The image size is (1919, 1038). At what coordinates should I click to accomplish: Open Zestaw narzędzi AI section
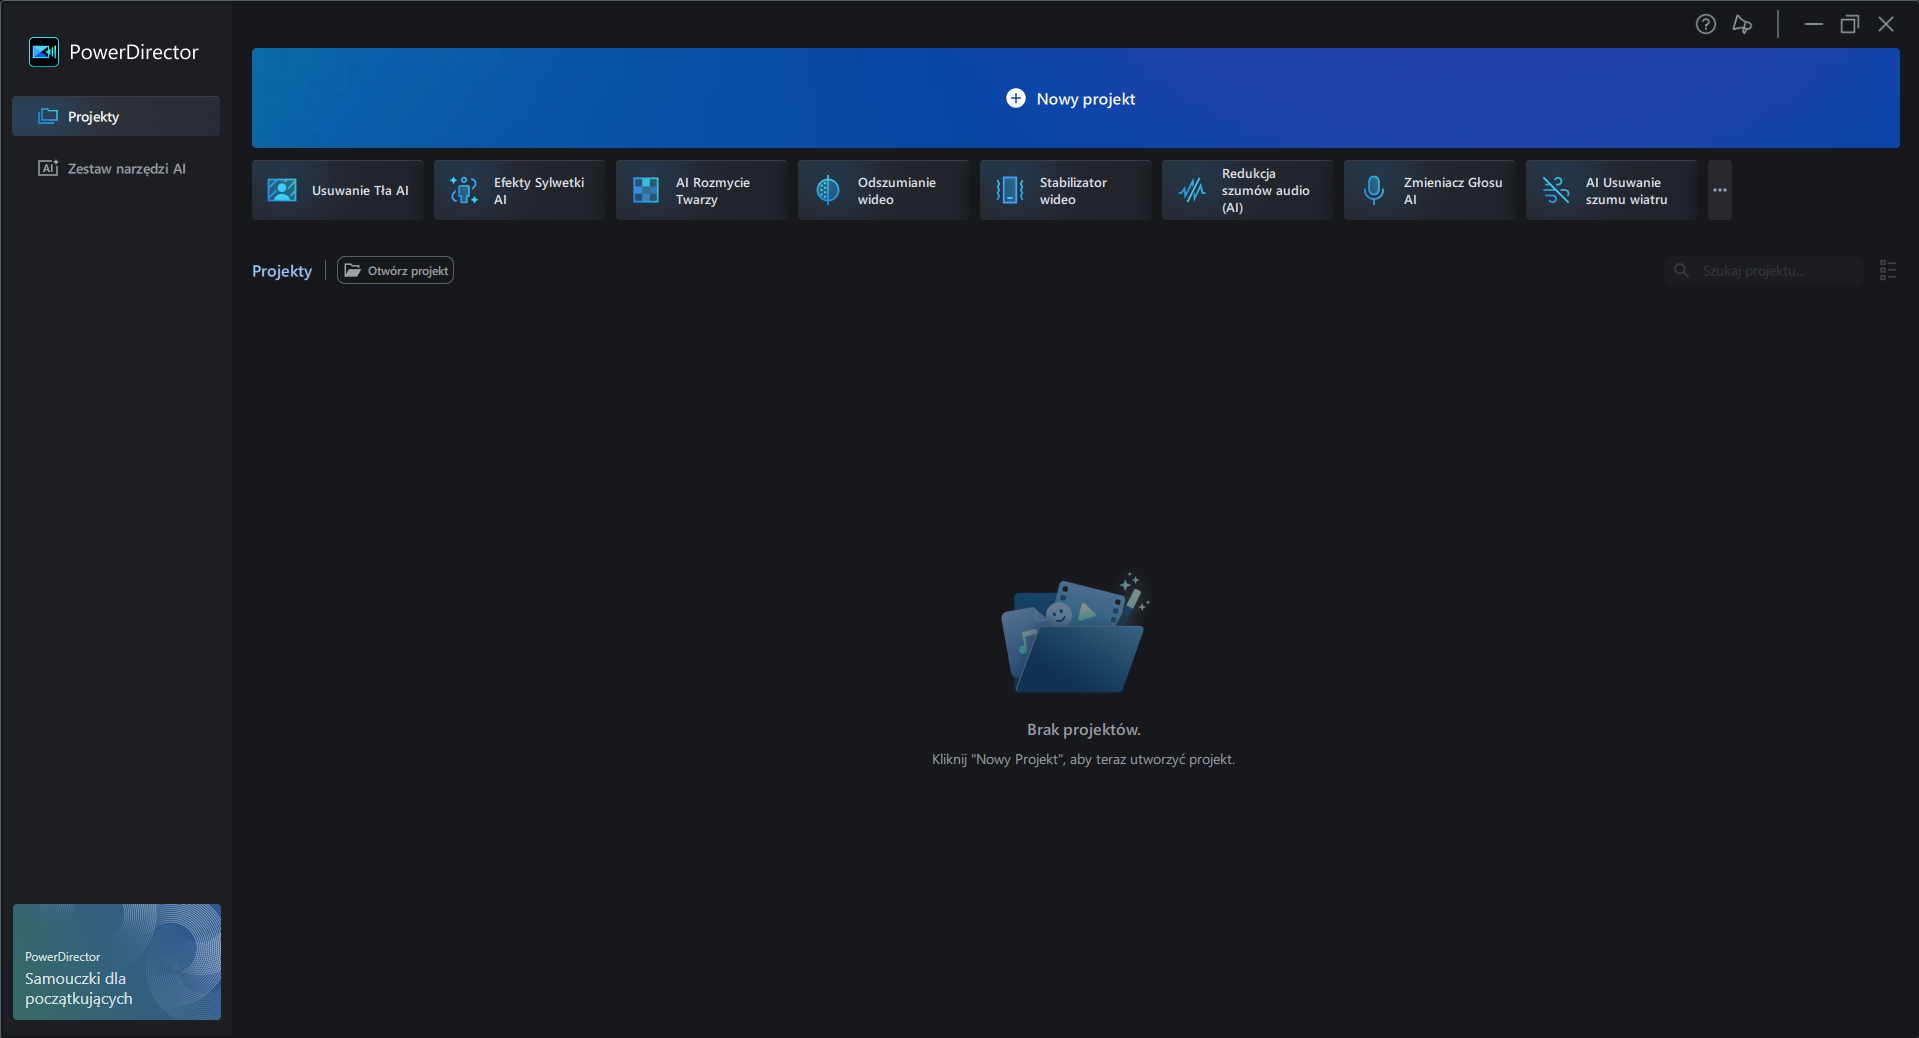(x=116, y=168)
